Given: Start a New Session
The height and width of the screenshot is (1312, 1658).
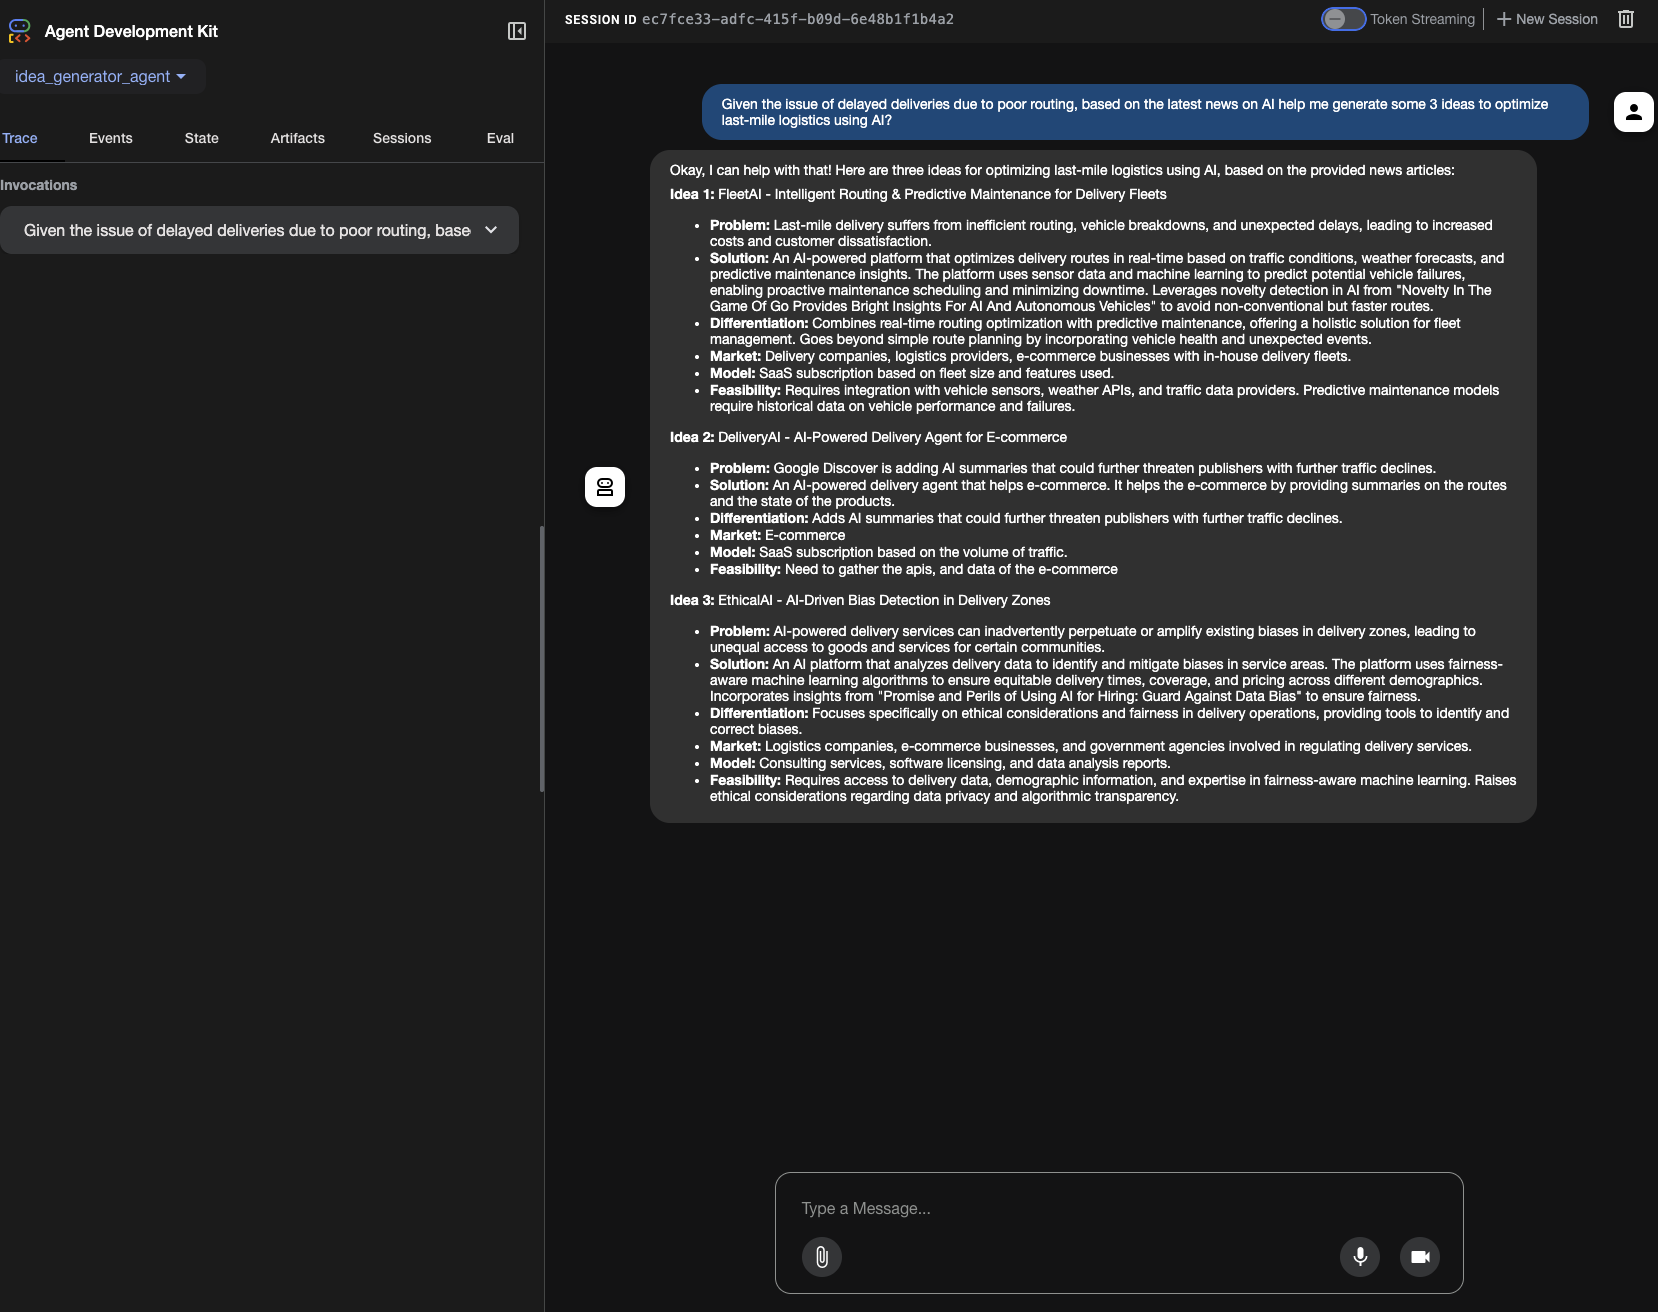Looking at the screenshot, I should click(x=1547, y=19).
